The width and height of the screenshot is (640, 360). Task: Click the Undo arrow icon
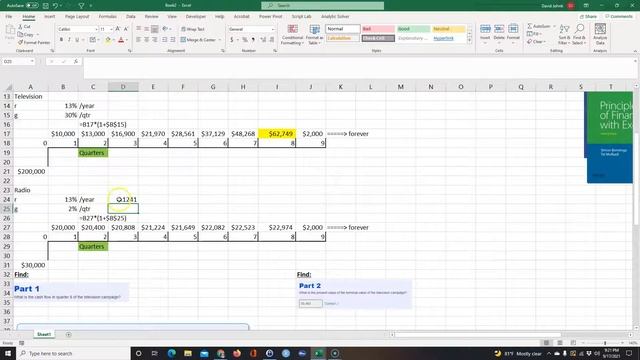55,6
